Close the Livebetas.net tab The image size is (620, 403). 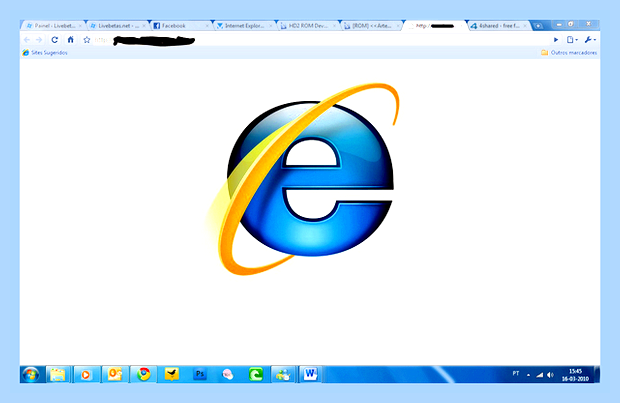(x=144, y=26)
